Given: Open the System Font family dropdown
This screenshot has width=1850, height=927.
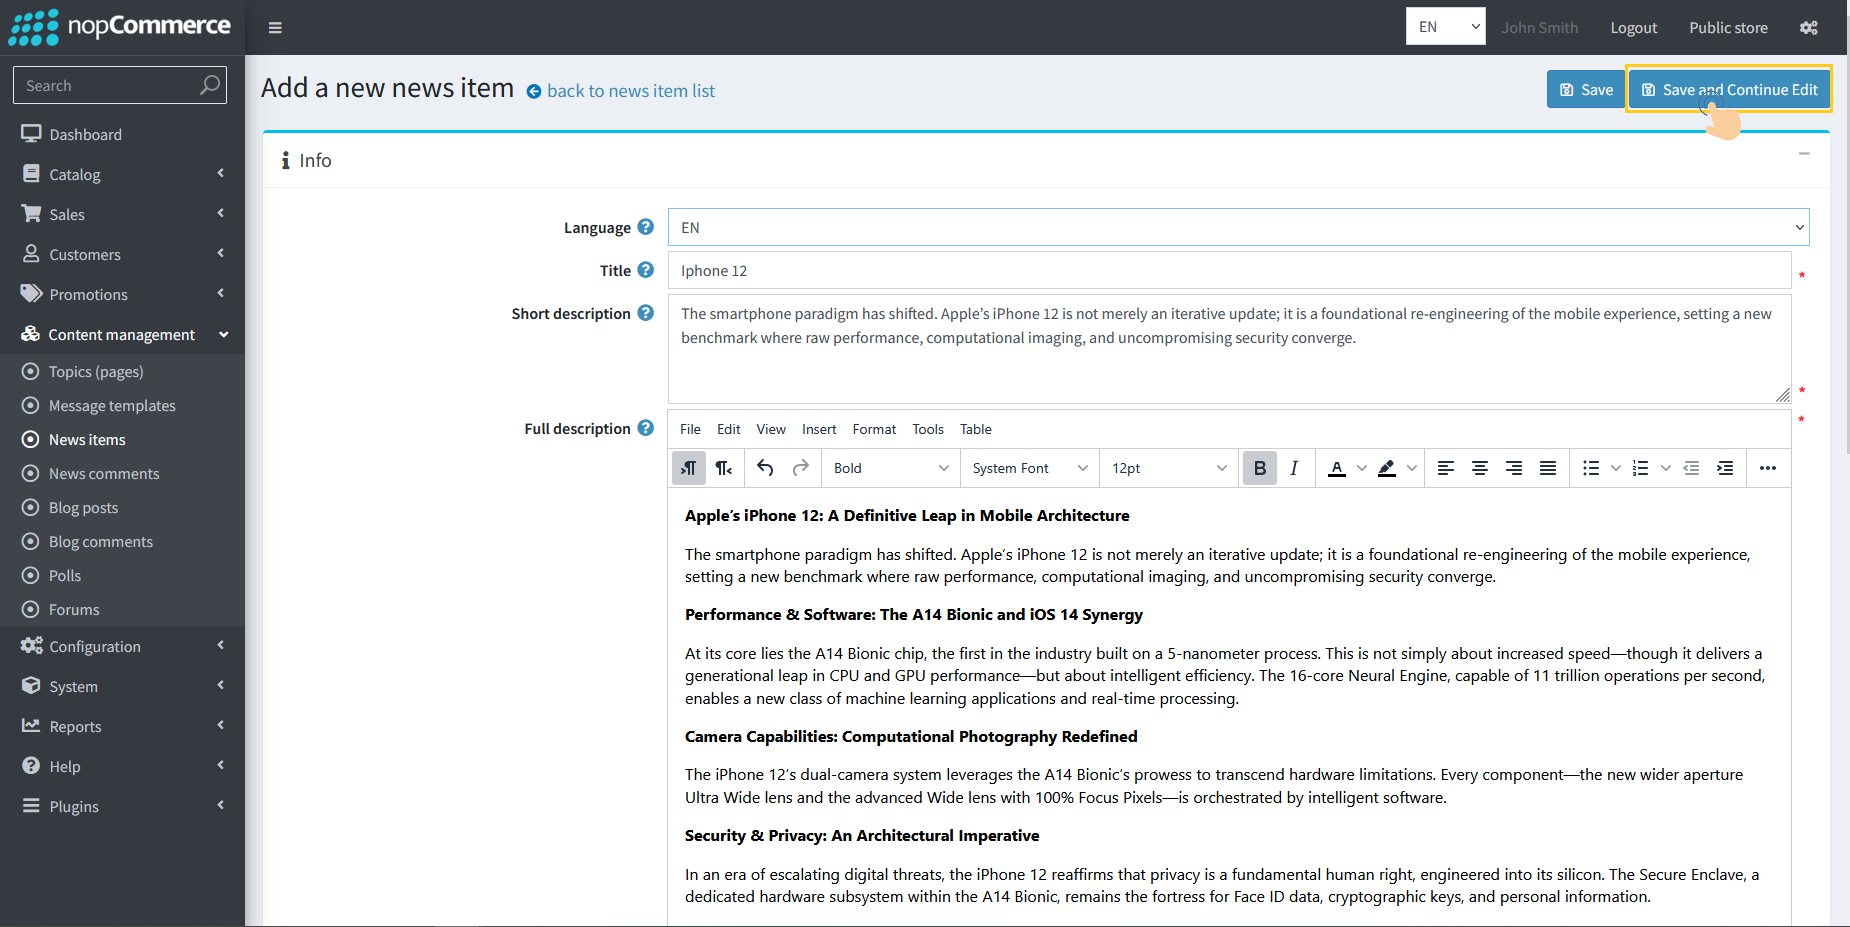Looking at the screenshot, I should tap(1029, 468).
